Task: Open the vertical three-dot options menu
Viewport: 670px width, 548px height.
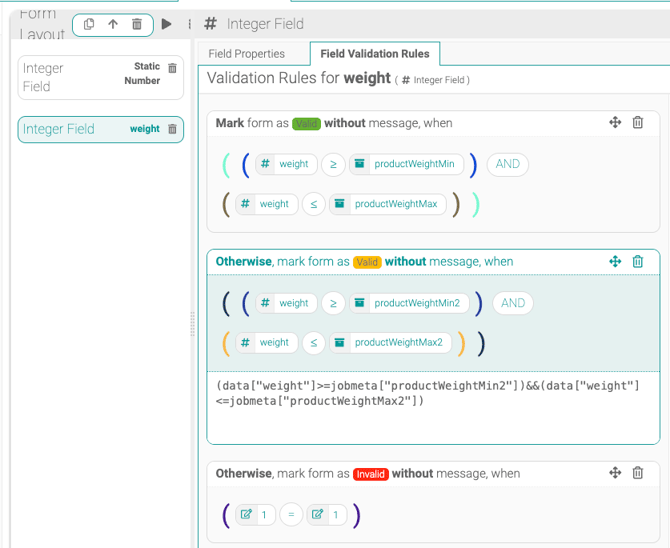Action: (189, 24)
